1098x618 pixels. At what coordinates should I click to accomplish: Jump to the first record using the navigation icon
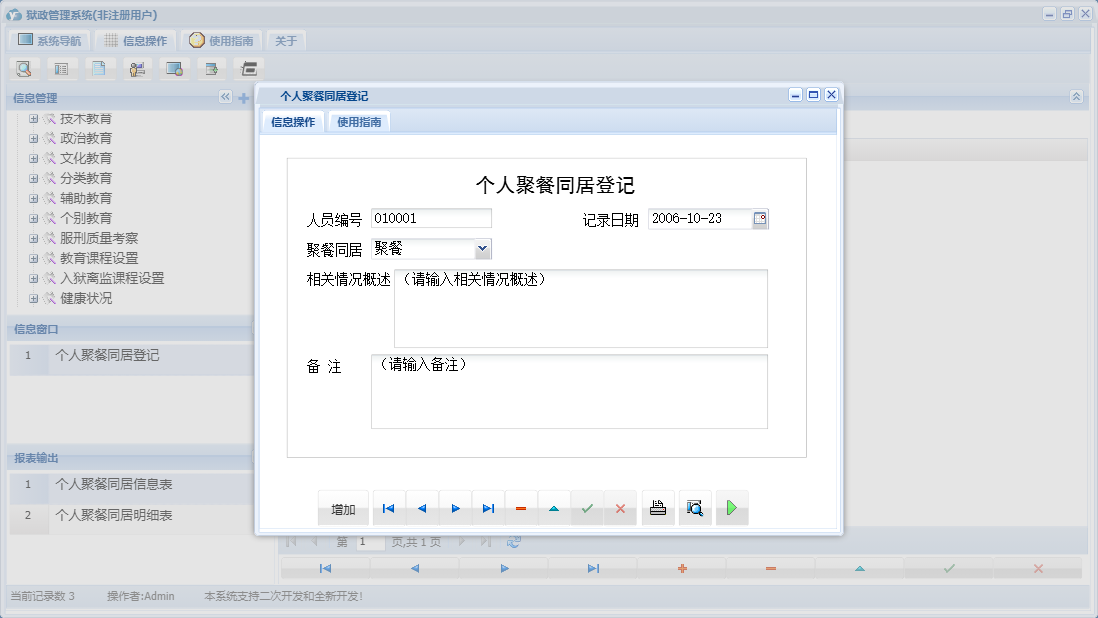point(388,507)
